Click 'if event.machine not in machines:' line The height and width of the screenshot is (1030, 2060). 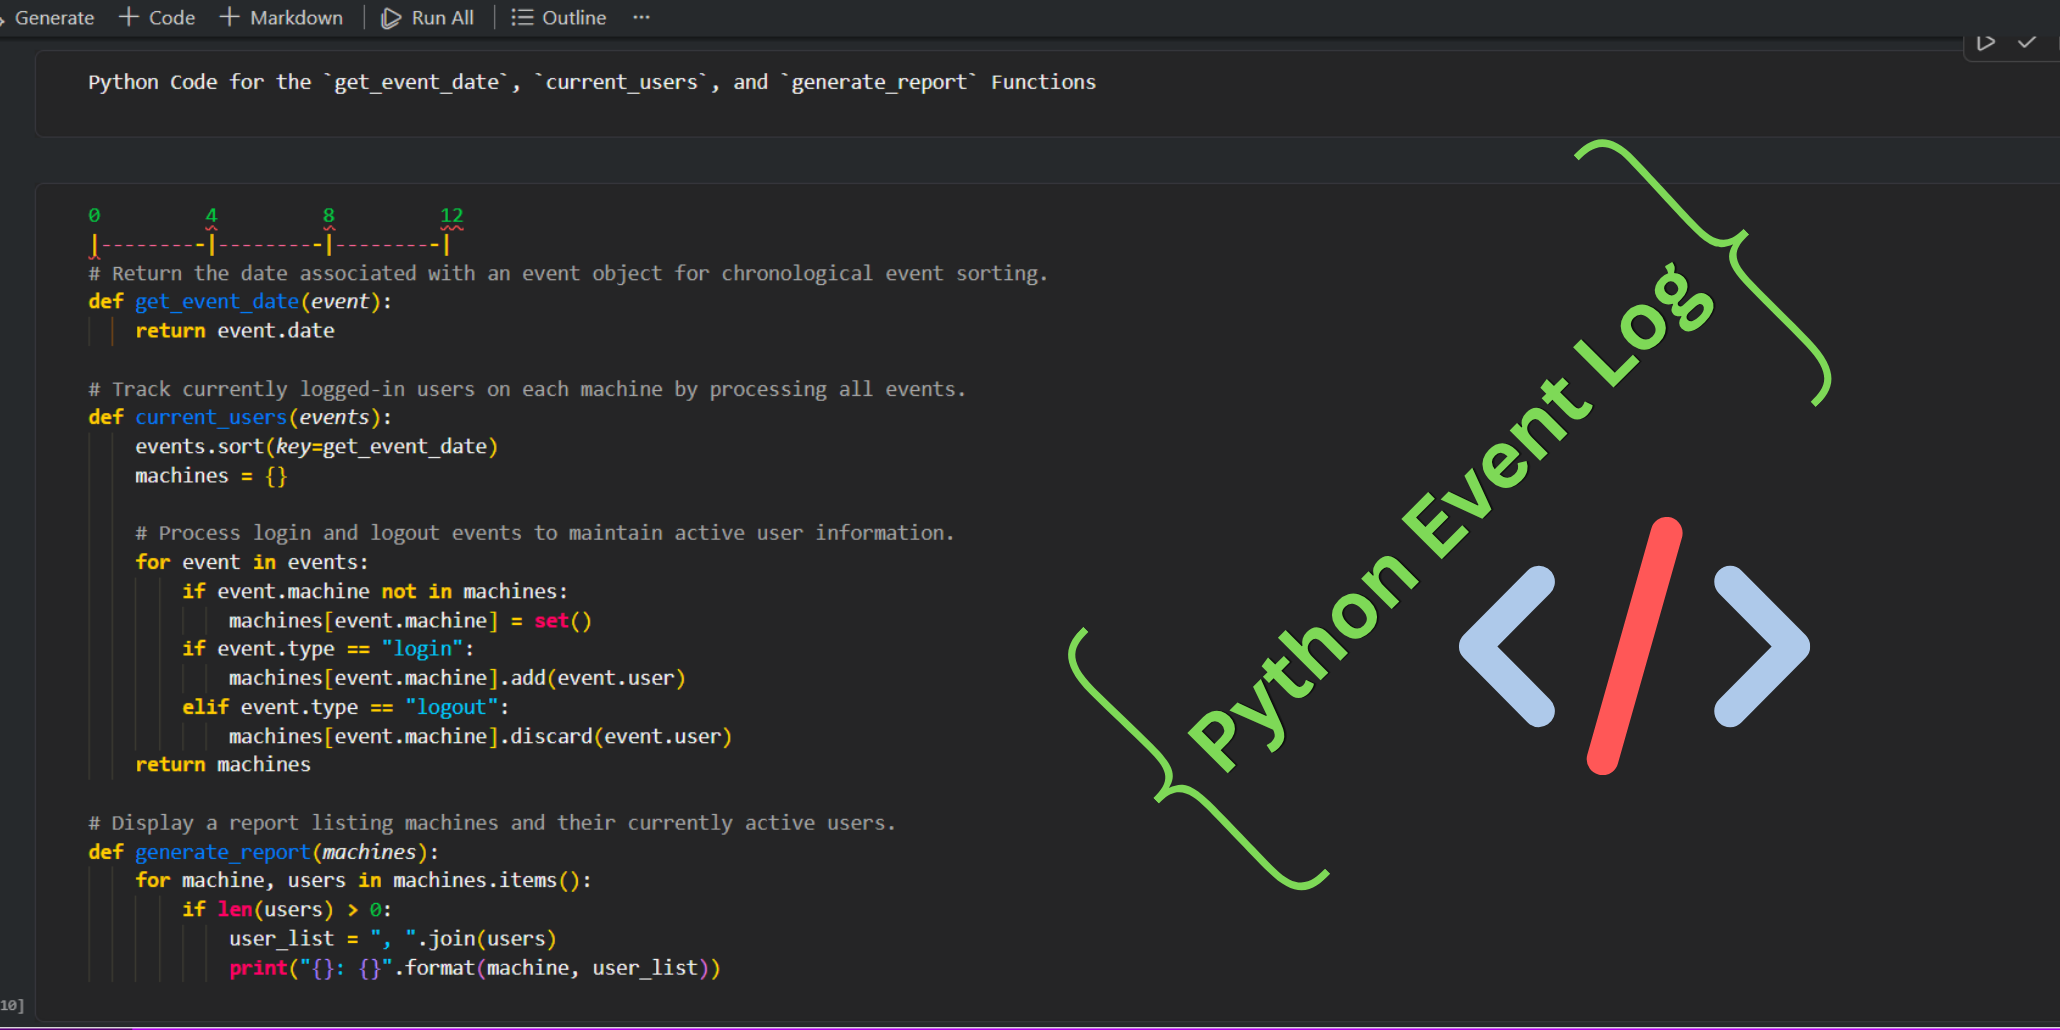click(x=375, y=591)
